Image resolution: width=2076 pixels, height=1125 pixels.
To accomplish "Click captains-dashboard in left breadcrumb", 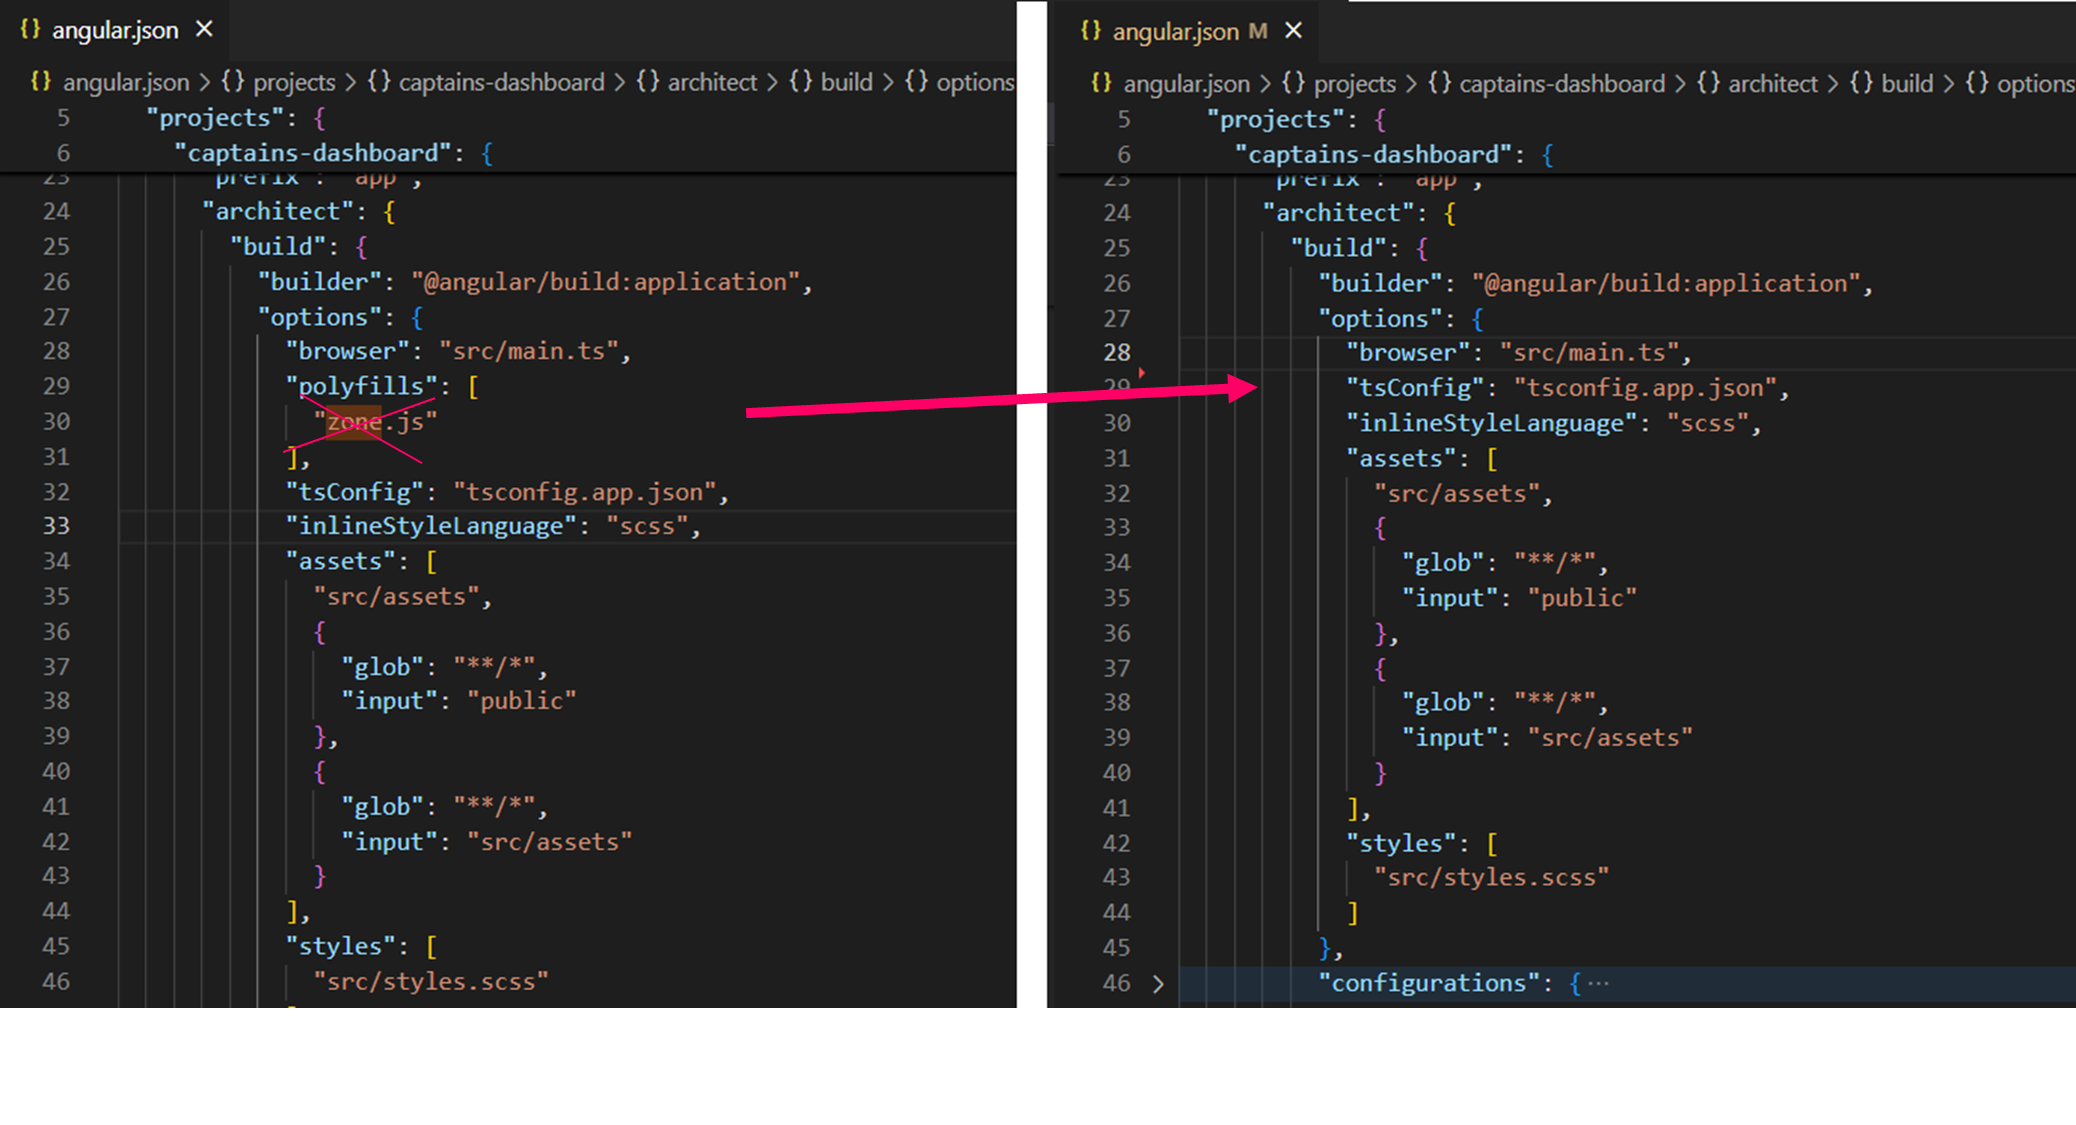I will click(x=501, y=82).
